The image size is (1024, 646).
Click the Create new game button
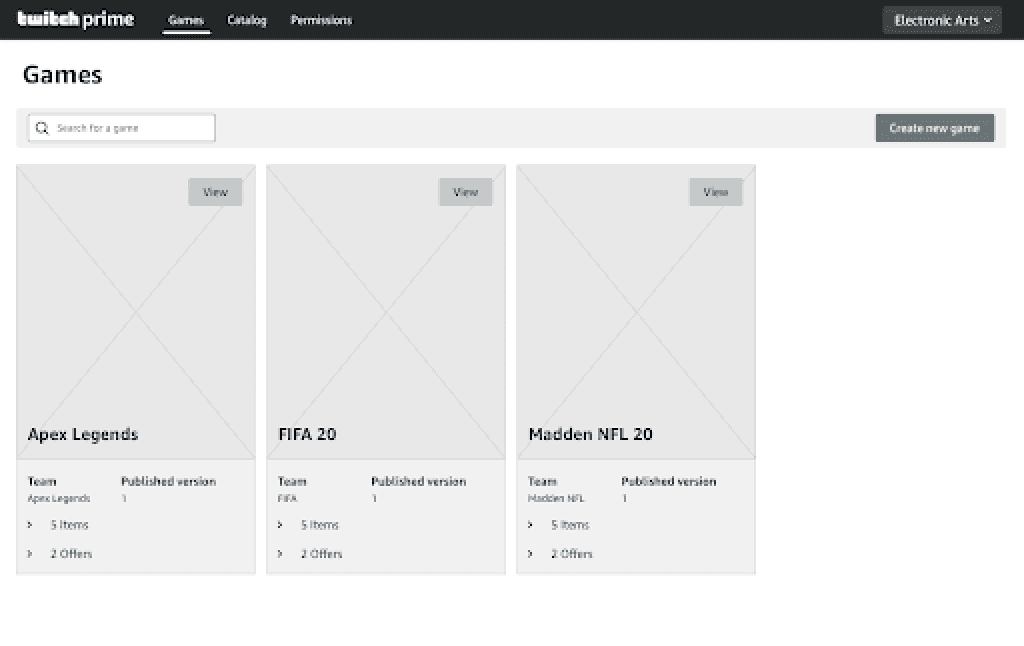click(935, 128)
